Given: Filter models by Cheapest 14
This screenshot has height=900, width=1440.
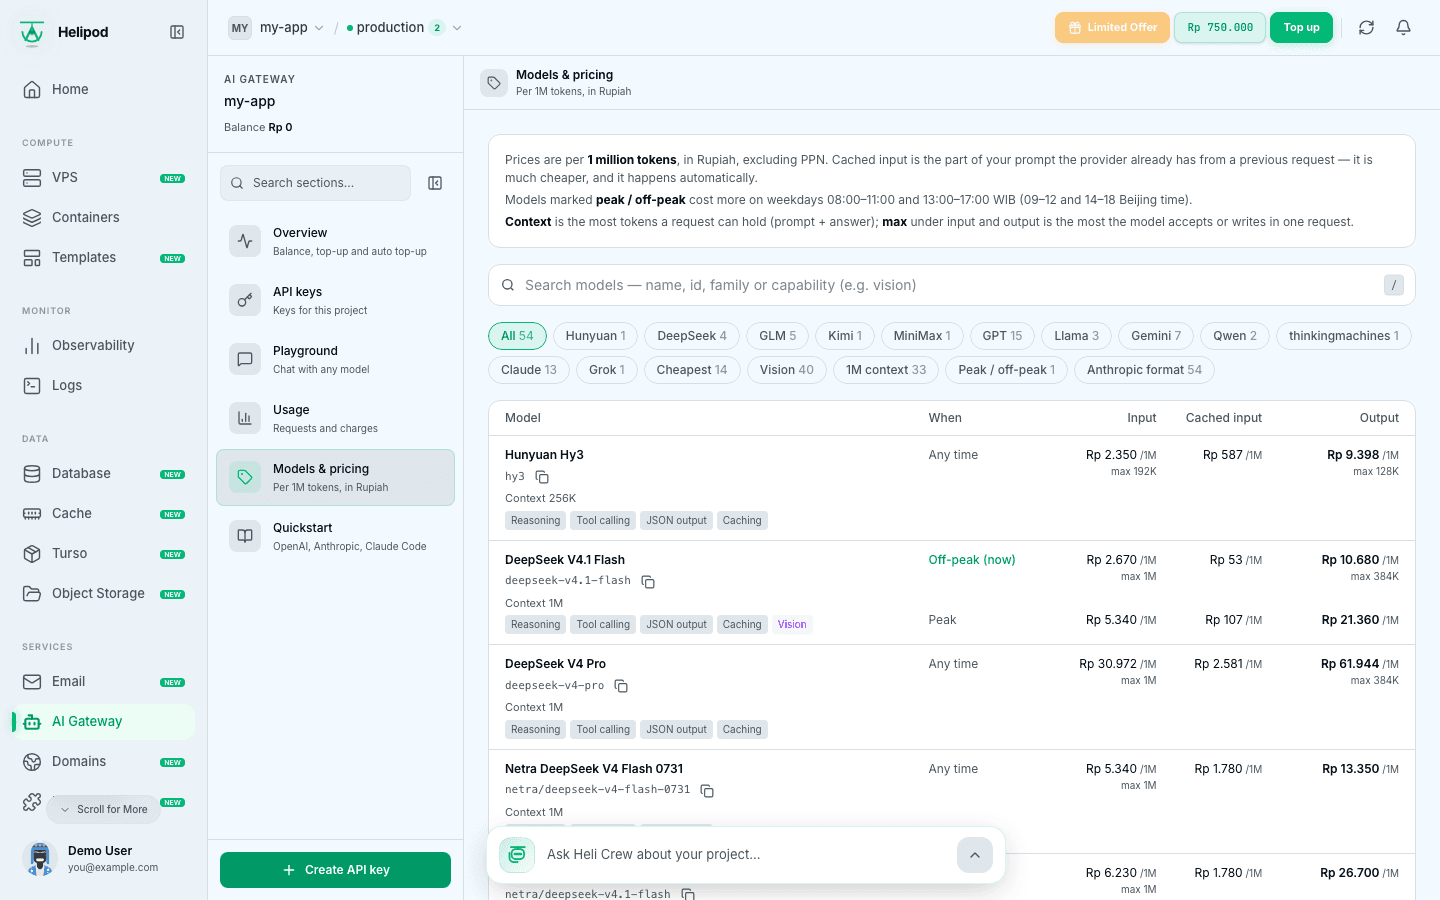Looking at the screenshot, I should coord(692,370).
